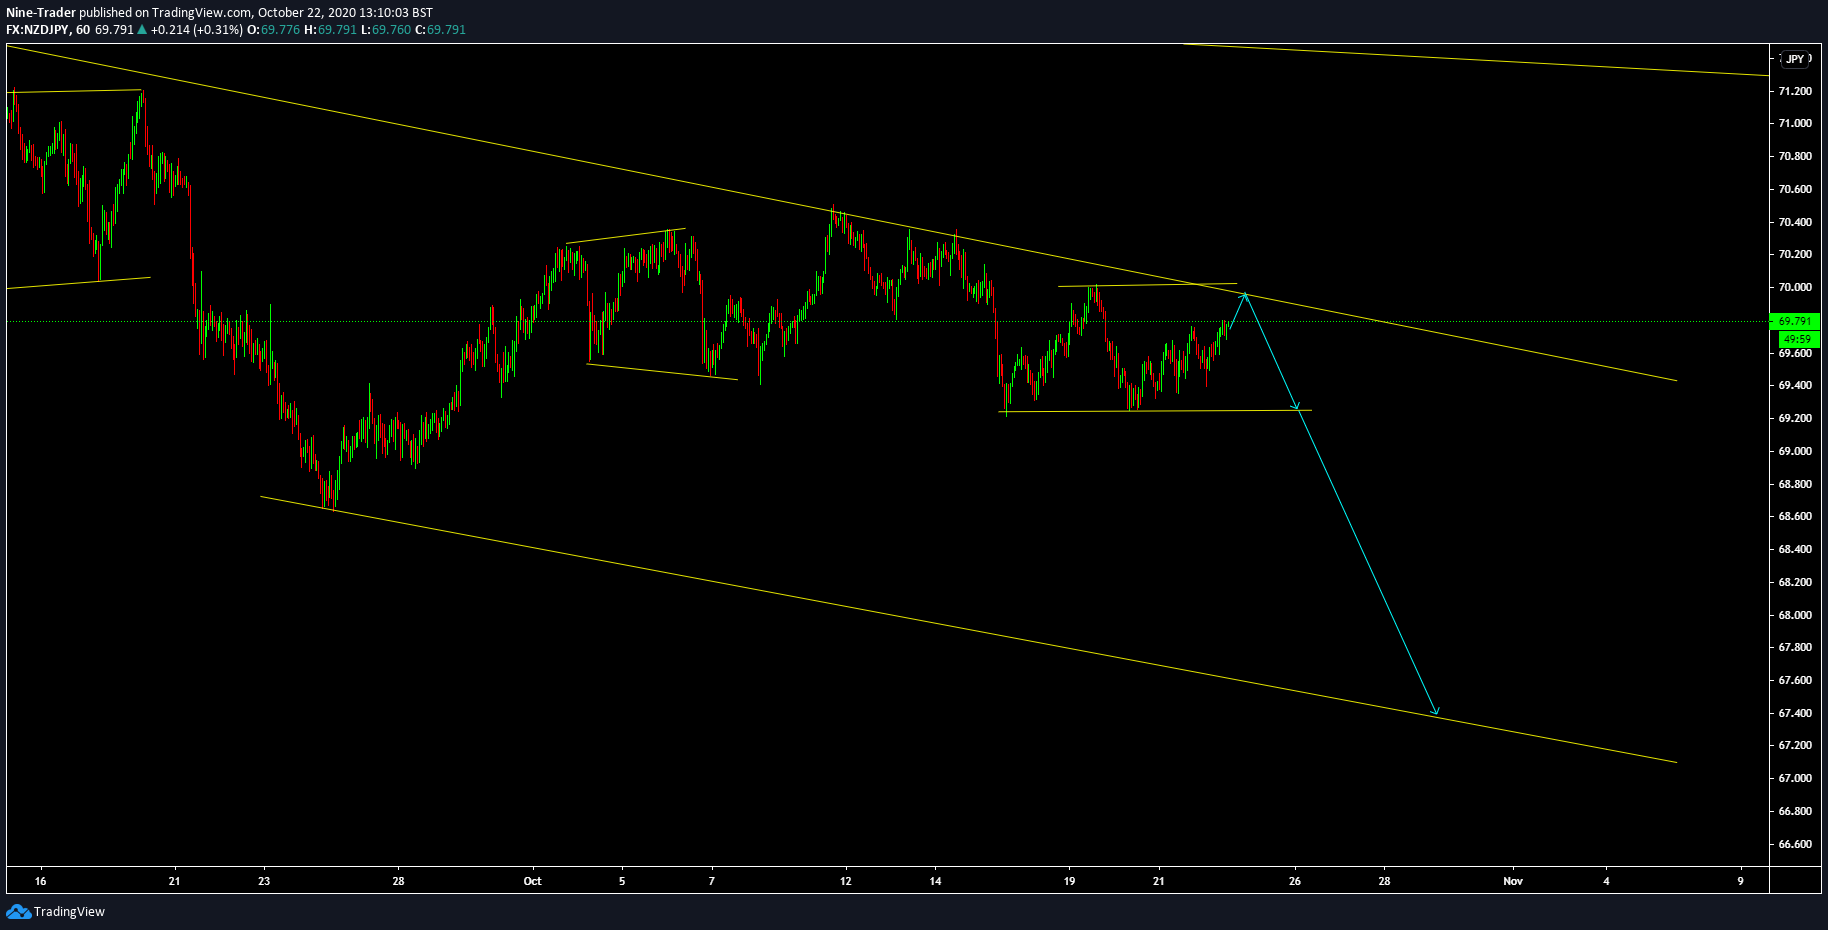This screenshot has height=930, width=1828.
Task: Click the 71.200 price axis label
Action: [1795, 91]
